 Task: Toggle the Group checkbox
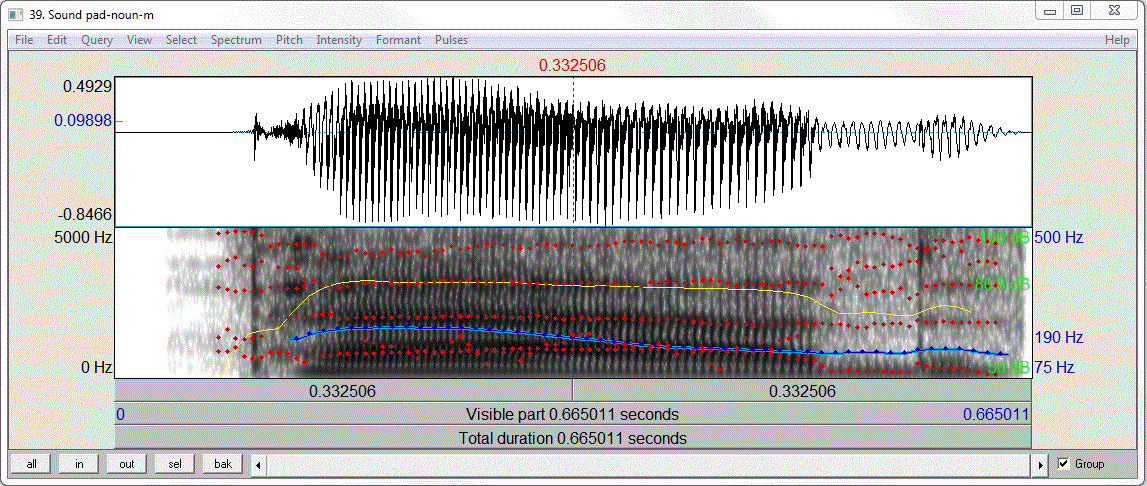tap(1064, 464)
